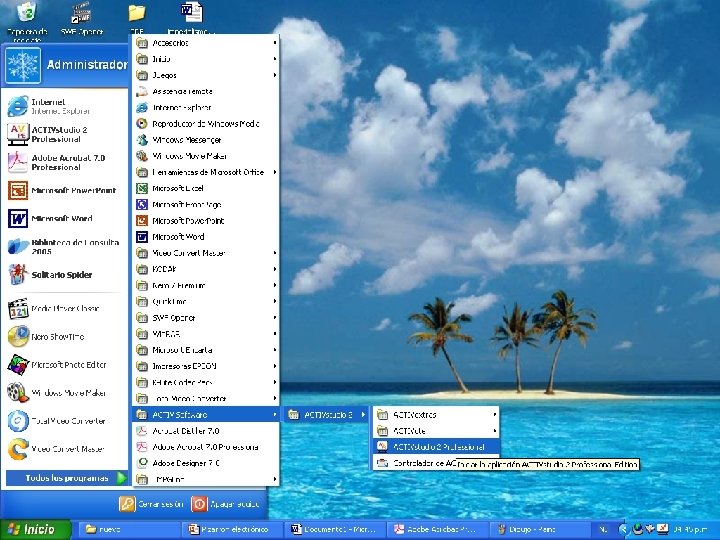Open Total Video Converter from the Start menu left pane
The image size is (720, 540).
point(65,421)
